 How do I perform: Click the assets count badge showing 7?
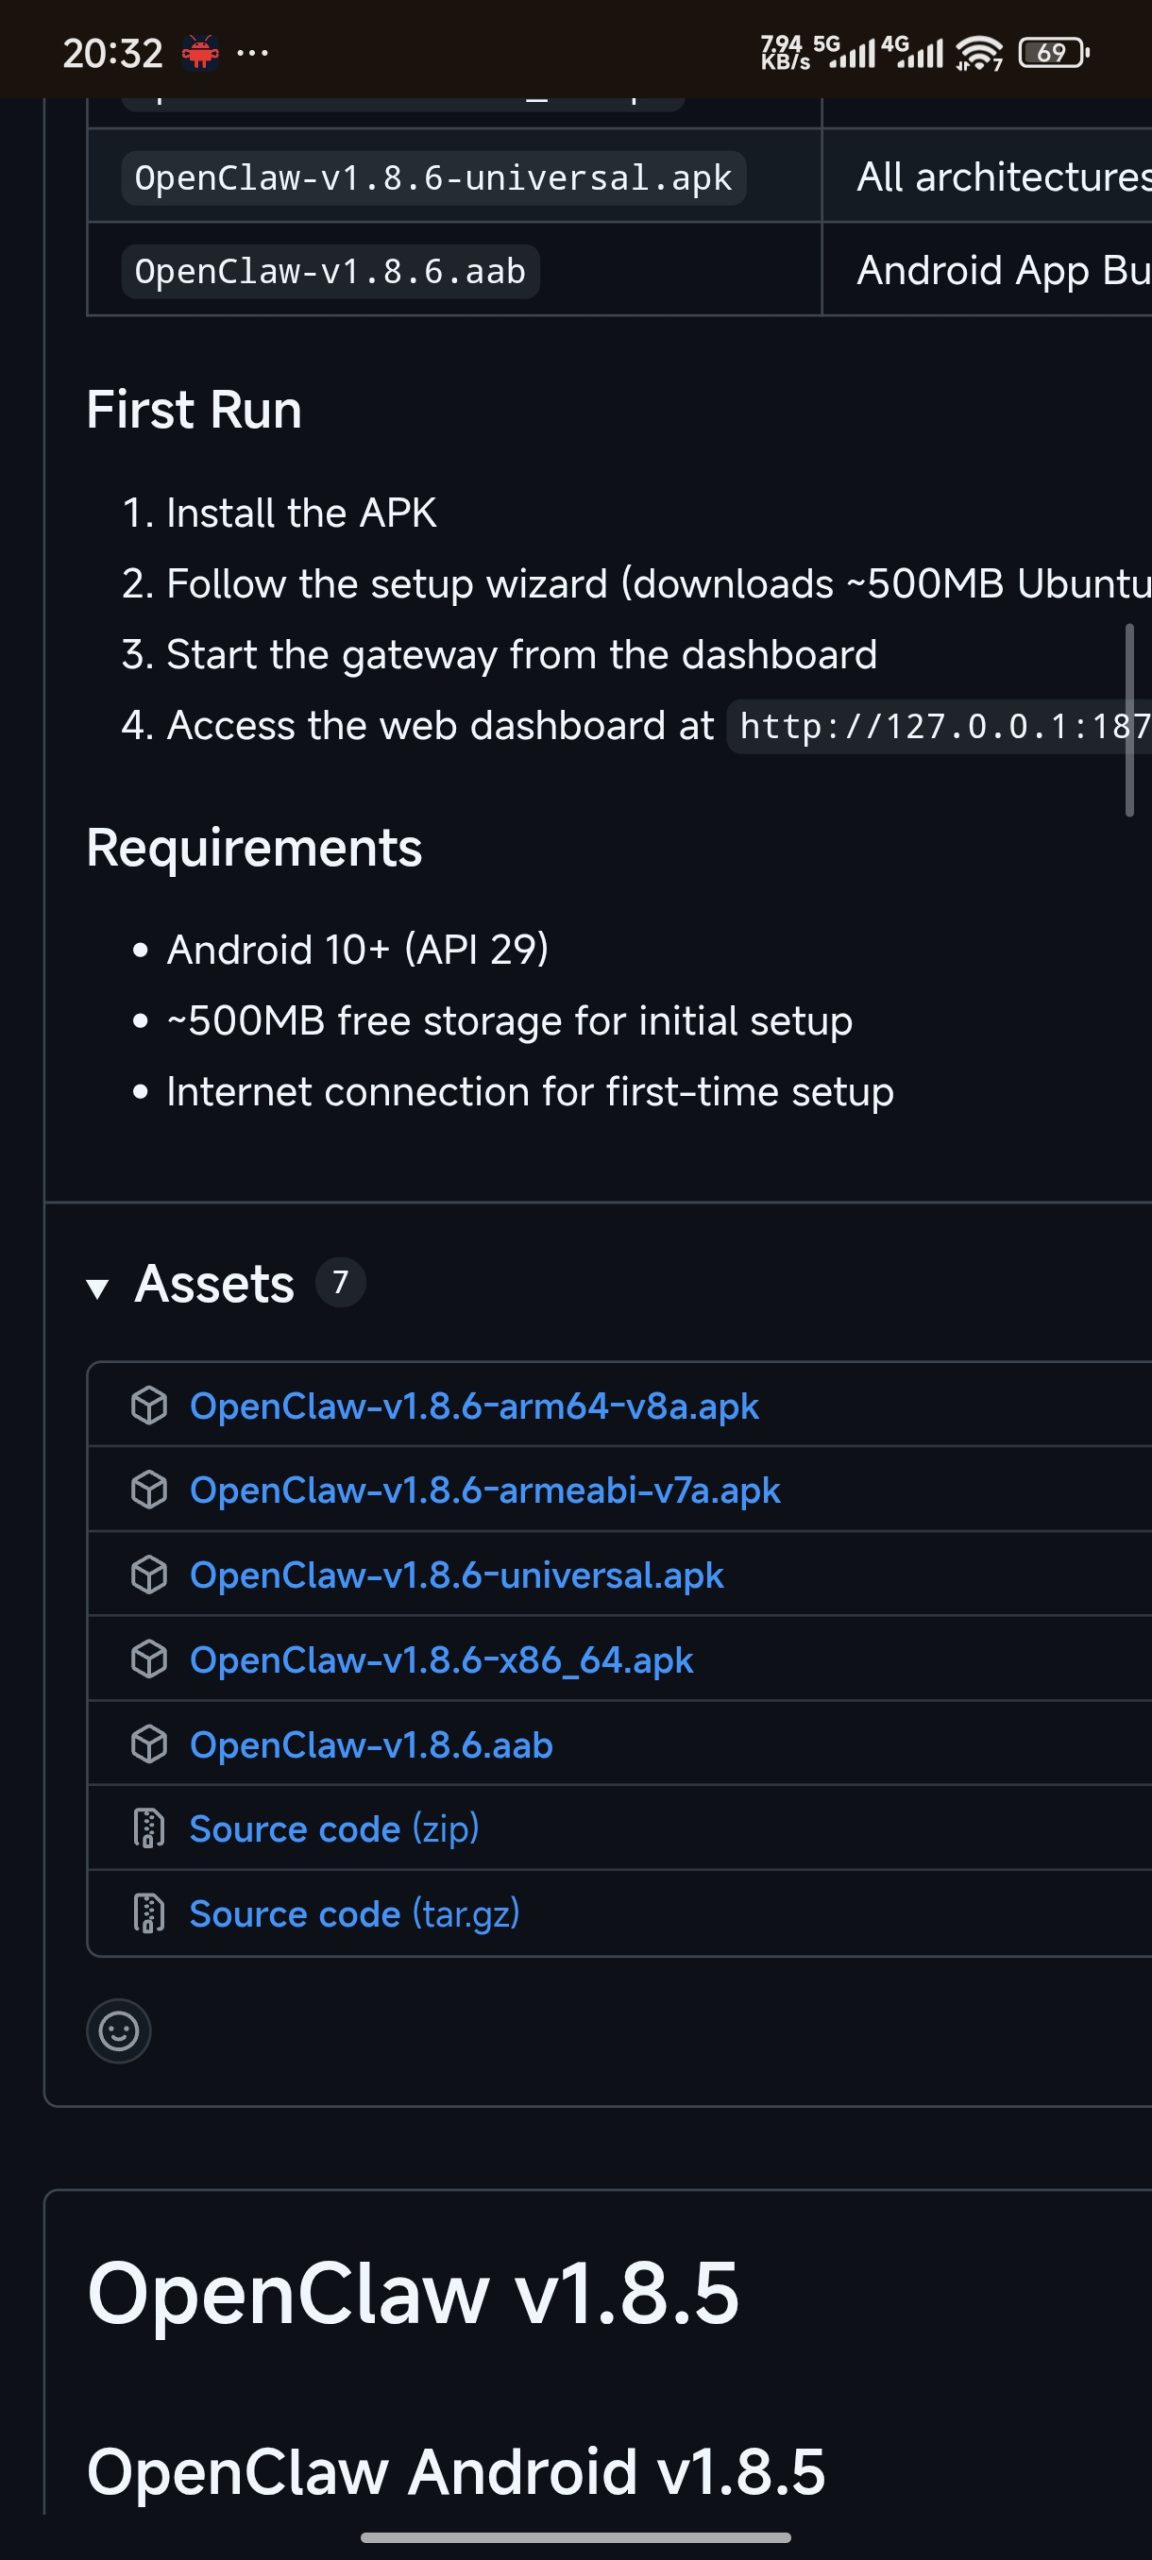(x=340, y=1283)
